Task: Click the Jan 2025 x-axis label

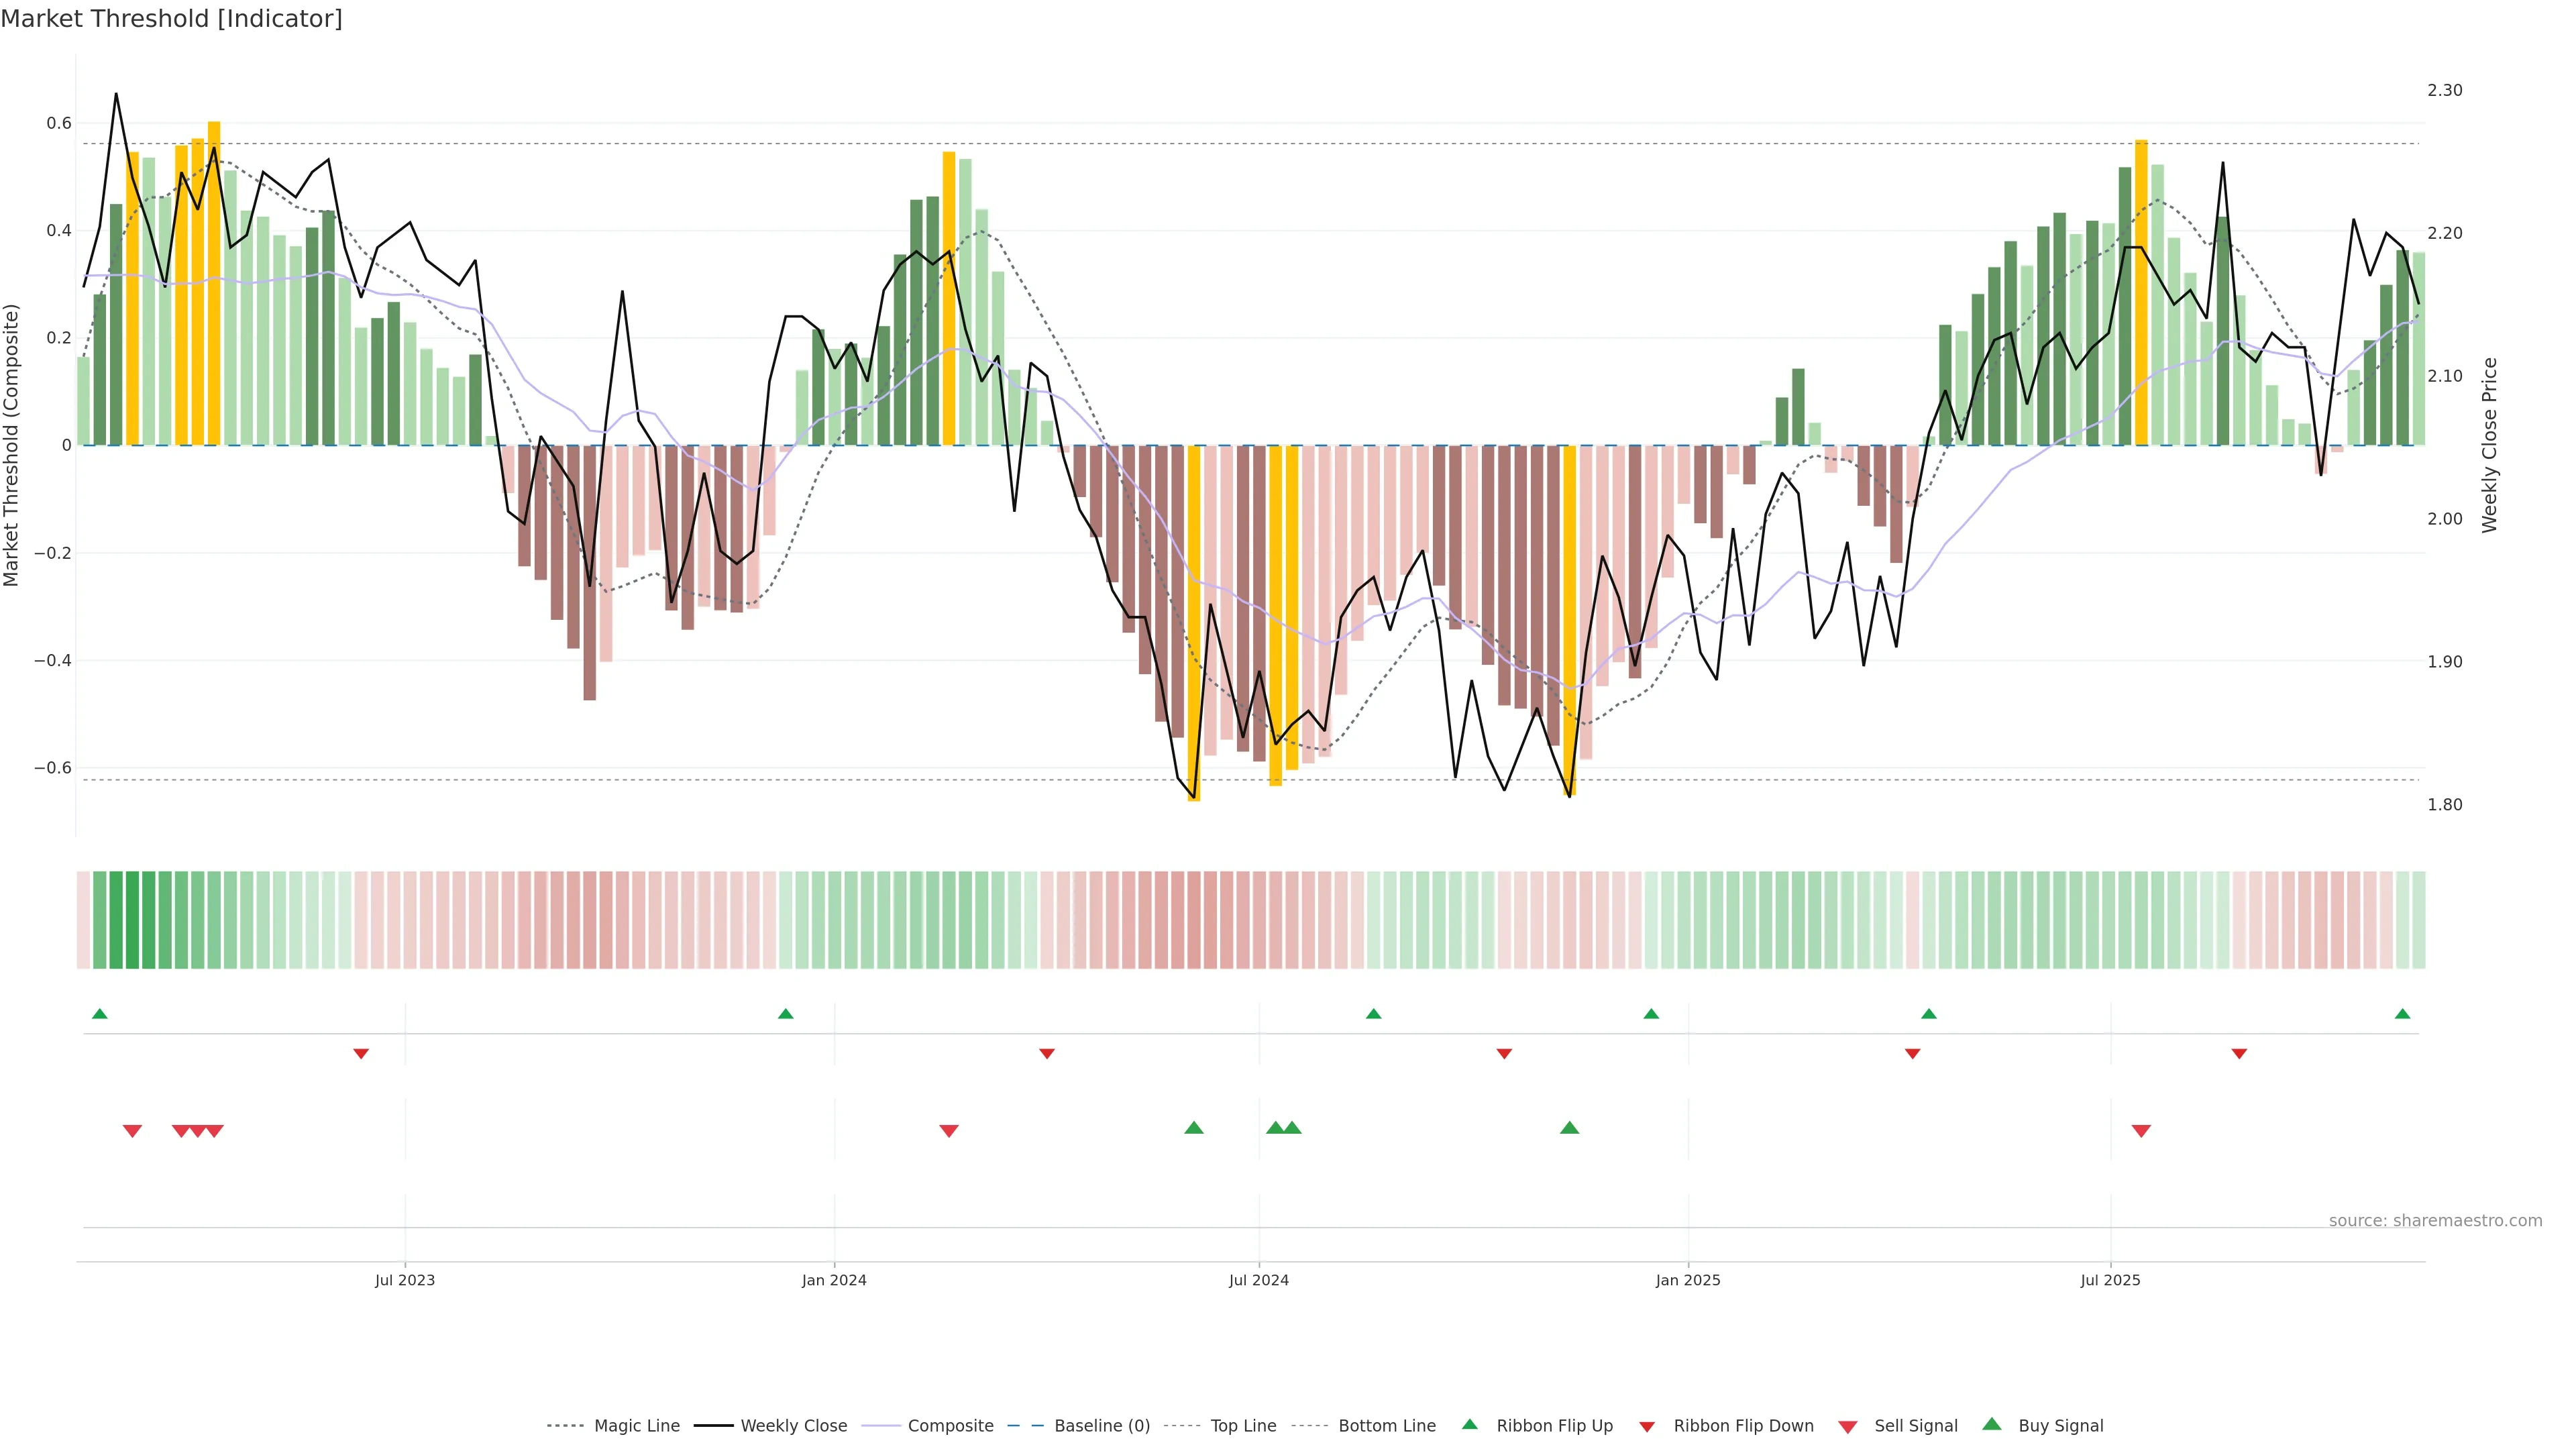Action: point(1687,1280)
